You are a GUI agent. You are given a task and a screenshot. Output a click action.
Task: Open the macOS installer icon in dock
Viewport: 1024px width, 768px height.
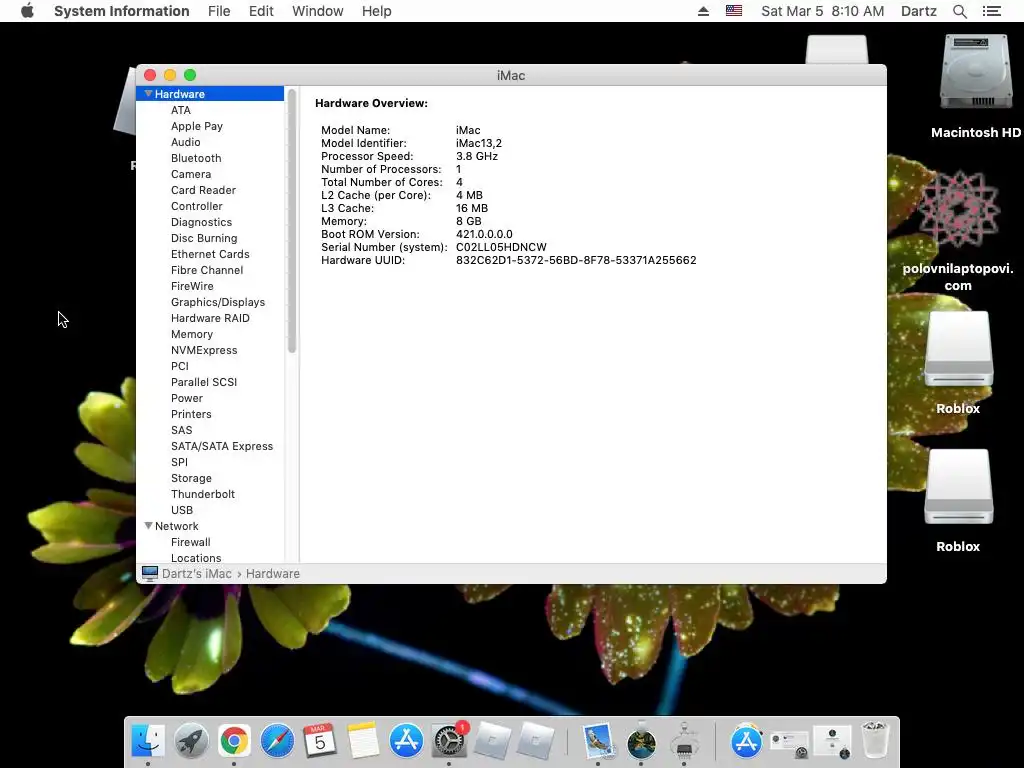(x=641, y=741)
